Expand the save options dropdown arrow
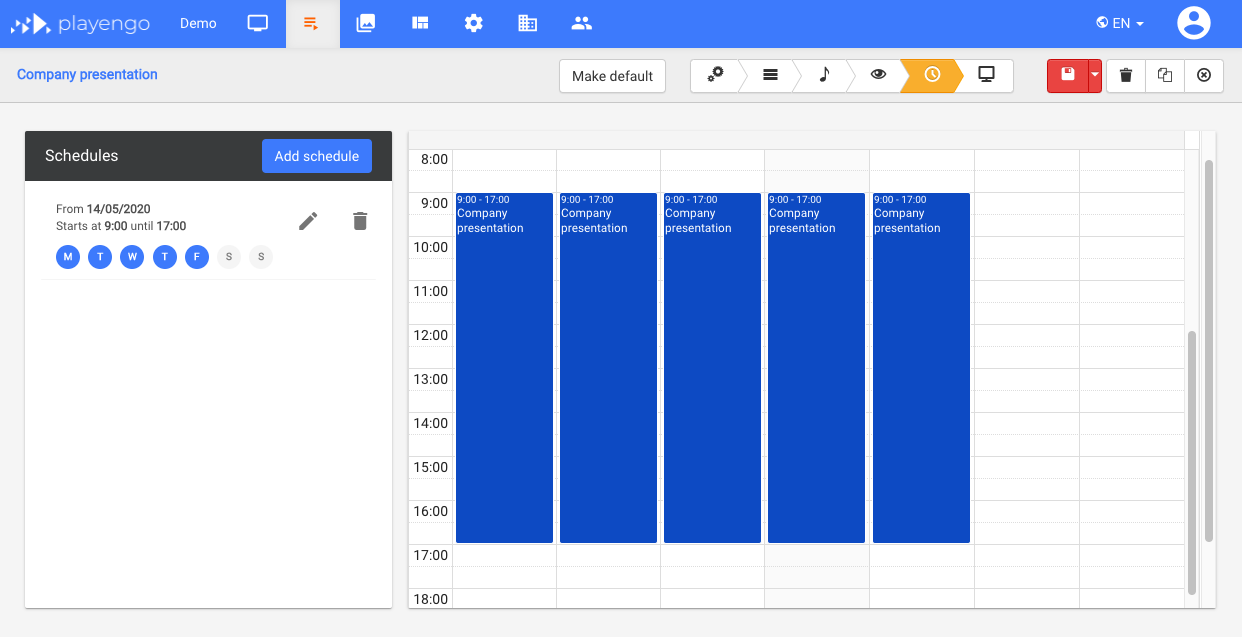The image size is (1242, 637). pyautogui.click(x=1095, y=76)
